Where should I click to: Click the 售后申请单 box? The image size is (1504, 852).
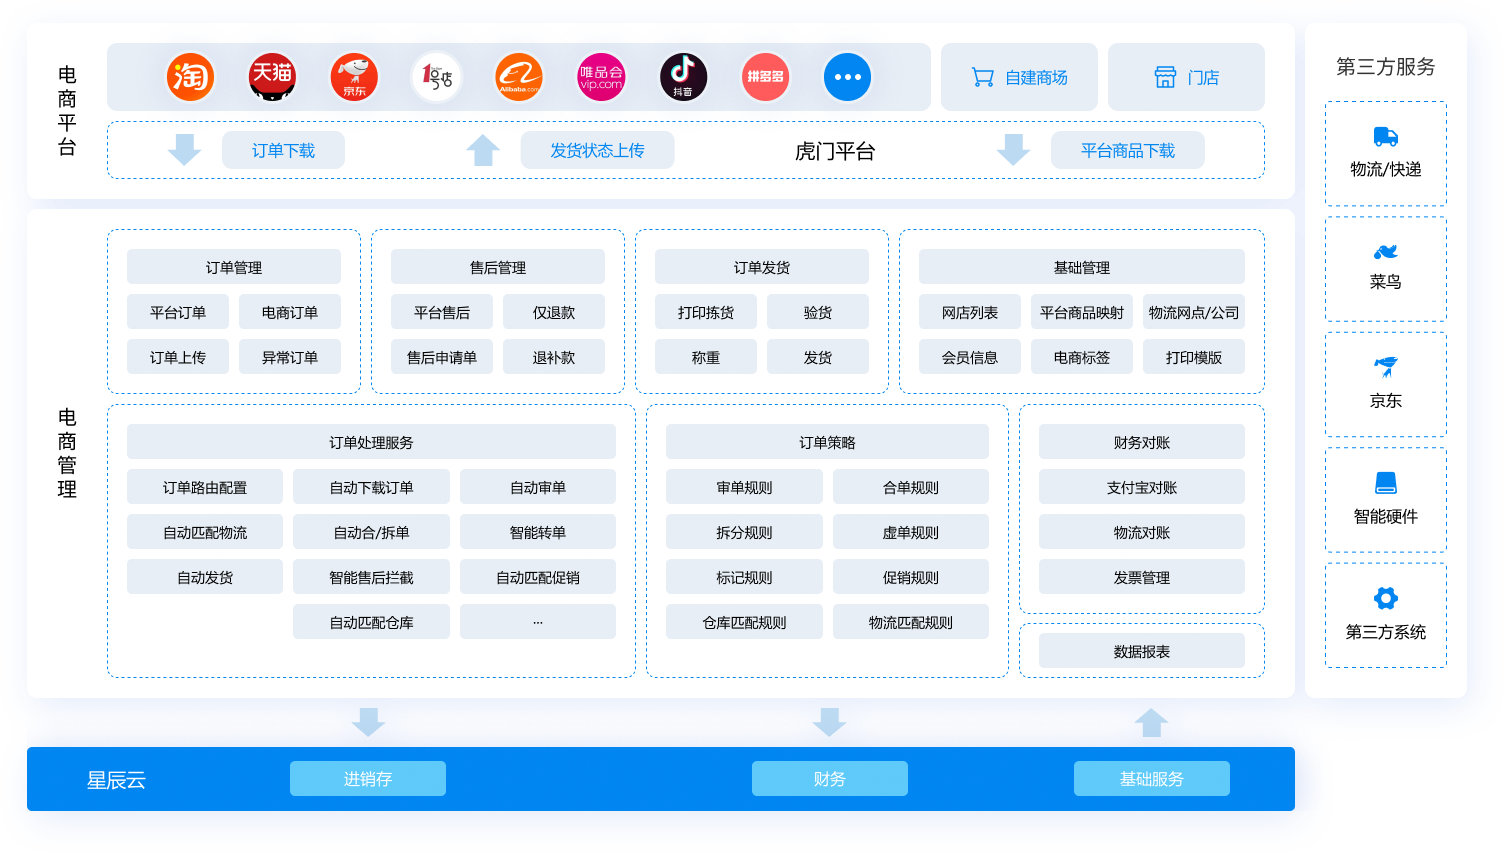coord(441,357)
